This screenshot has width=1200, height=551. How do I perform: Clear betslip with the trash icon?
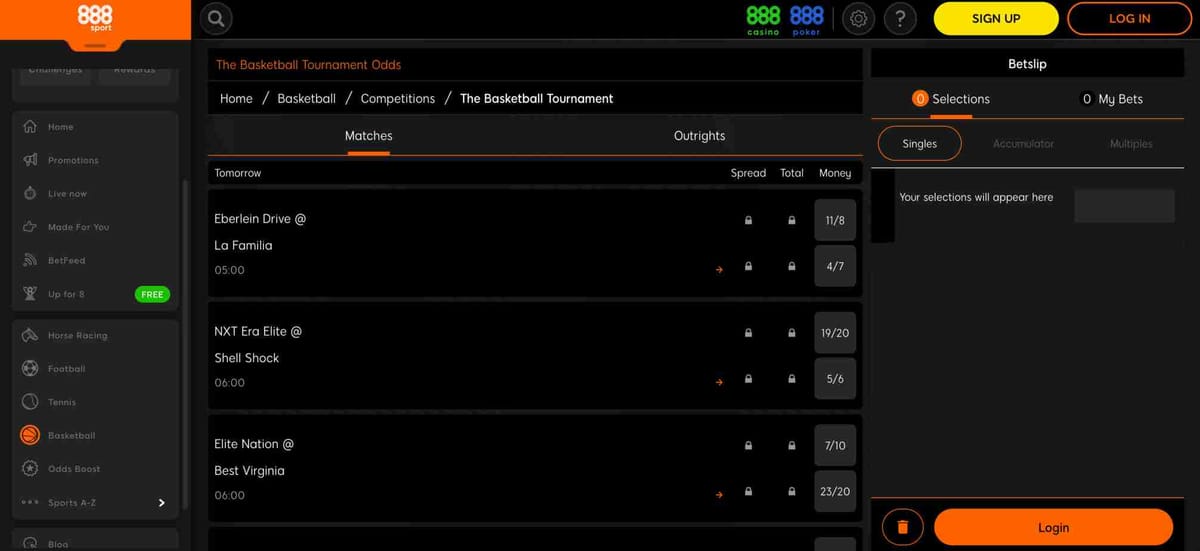pyautogui.click(x=903, y=527)
